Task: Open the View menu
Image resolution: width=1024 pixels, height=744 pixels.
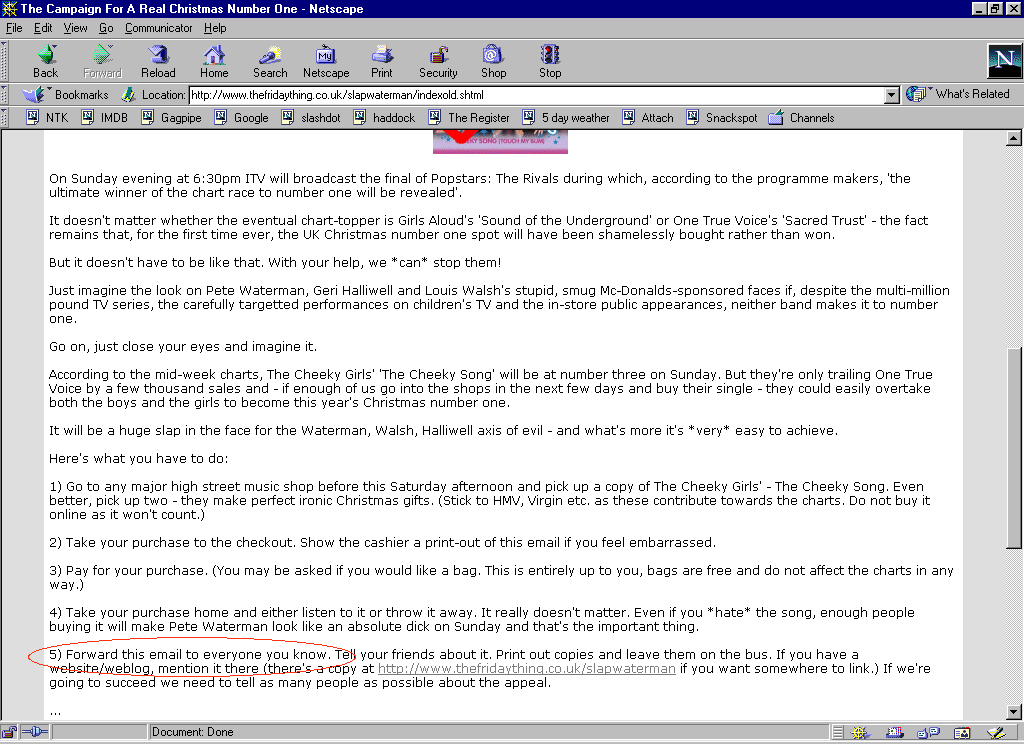Action: pos(75,28)
